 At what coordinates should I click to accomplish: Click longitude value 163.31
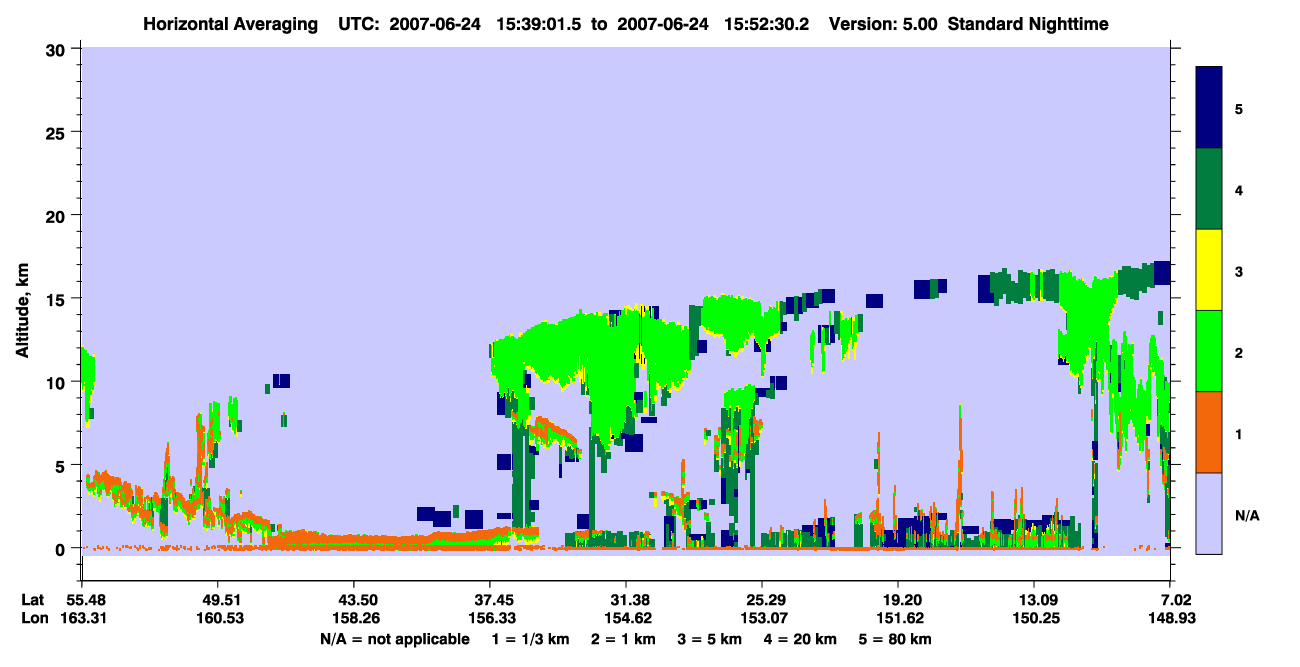coord(82,618)
